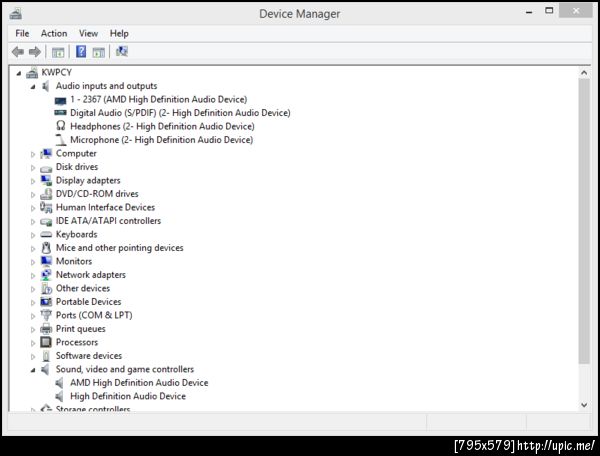Click the Sound, video and game controllers icon

point(46,369)
